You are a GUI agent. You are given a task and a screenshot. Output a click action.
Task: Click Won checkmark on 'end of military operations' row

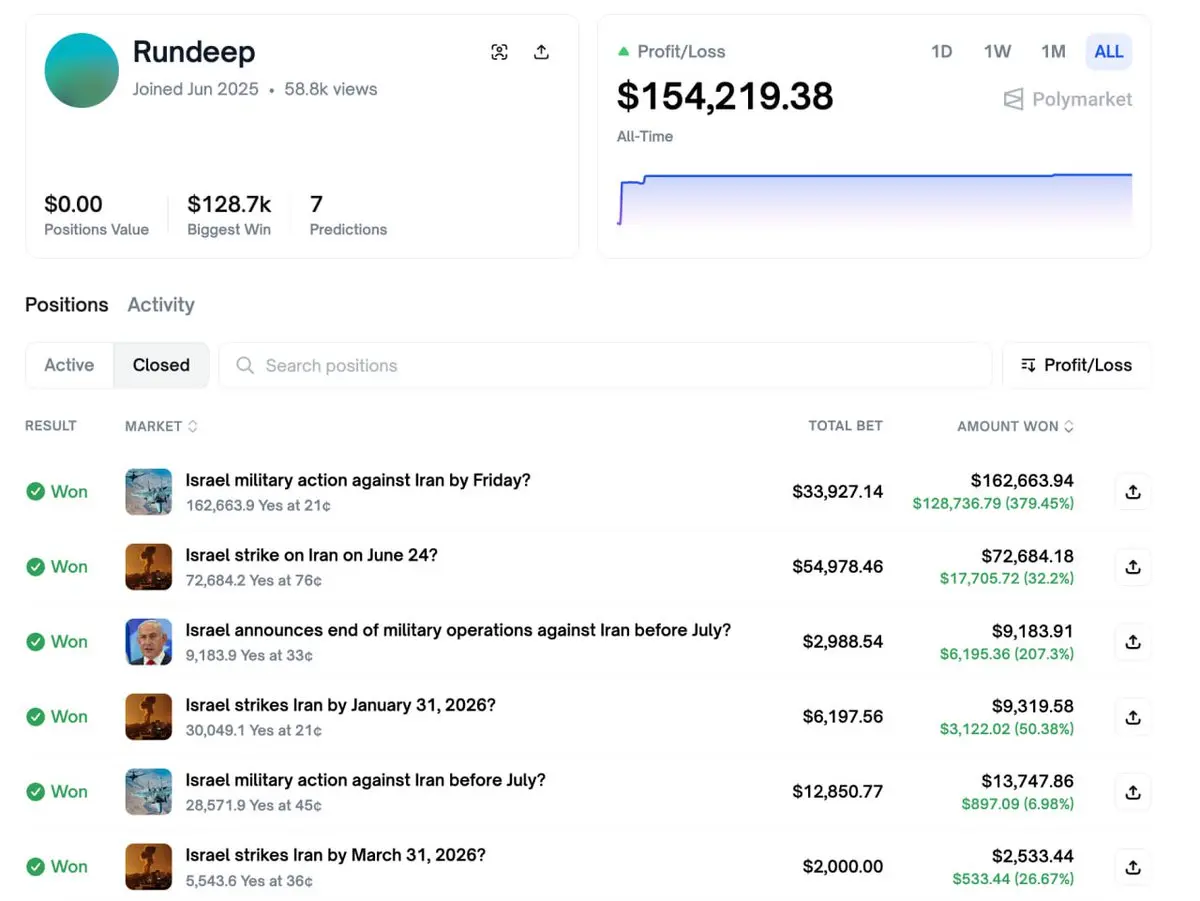(x=35, y=641)
